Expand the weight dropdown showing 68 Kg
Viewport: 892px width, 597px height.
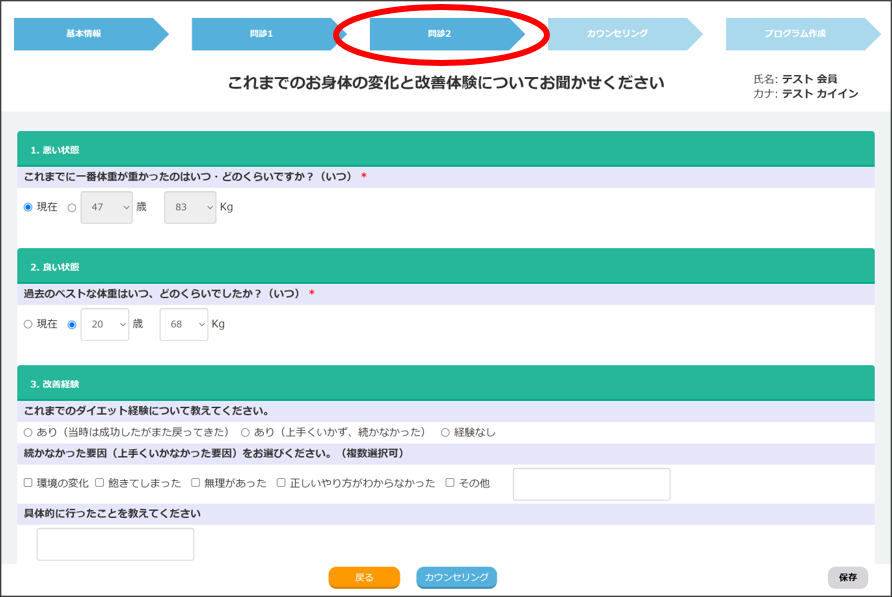pos(183,324)
